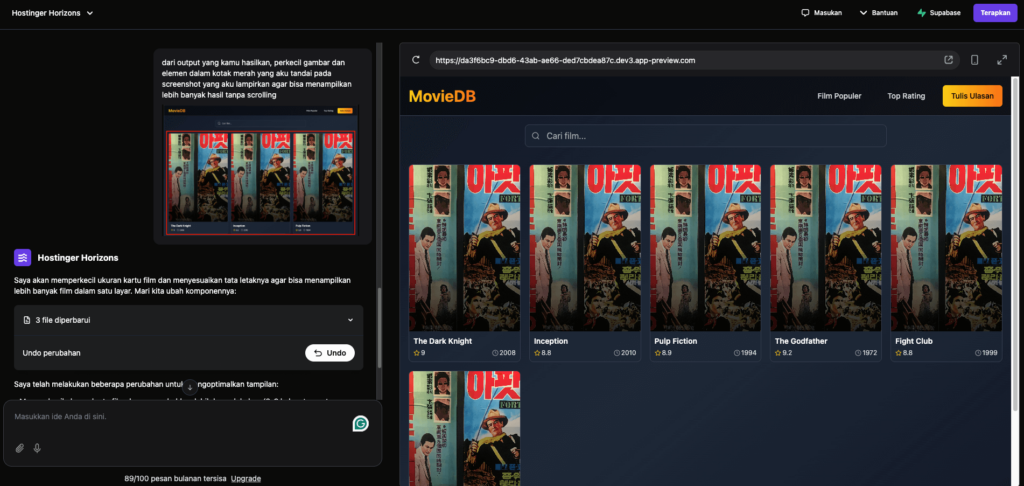Open the Top Rating nav item
The height and width of the screenshot is (486, 1024).
[906, 96]
